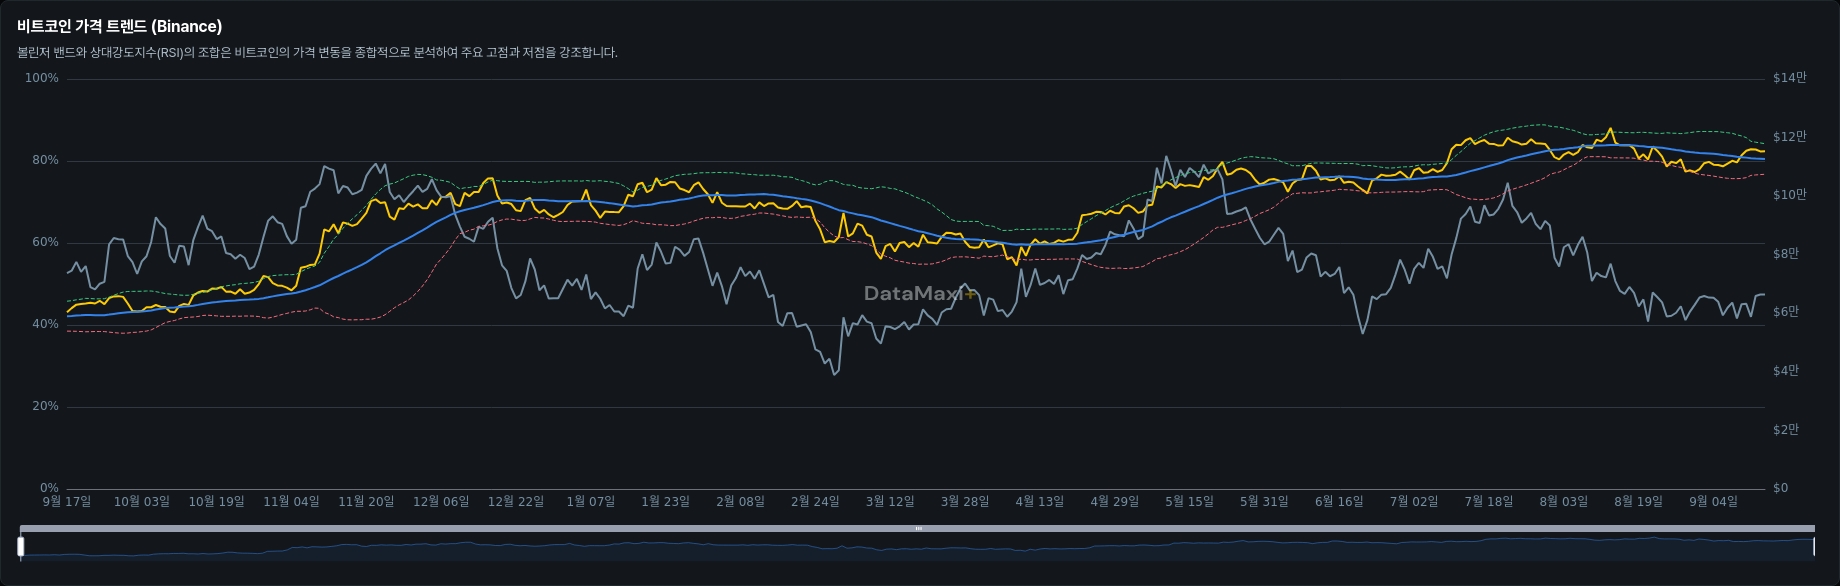Click the '$2만' price axis label
Viewport: 1840px width, 586px height.
[1786, 430]
